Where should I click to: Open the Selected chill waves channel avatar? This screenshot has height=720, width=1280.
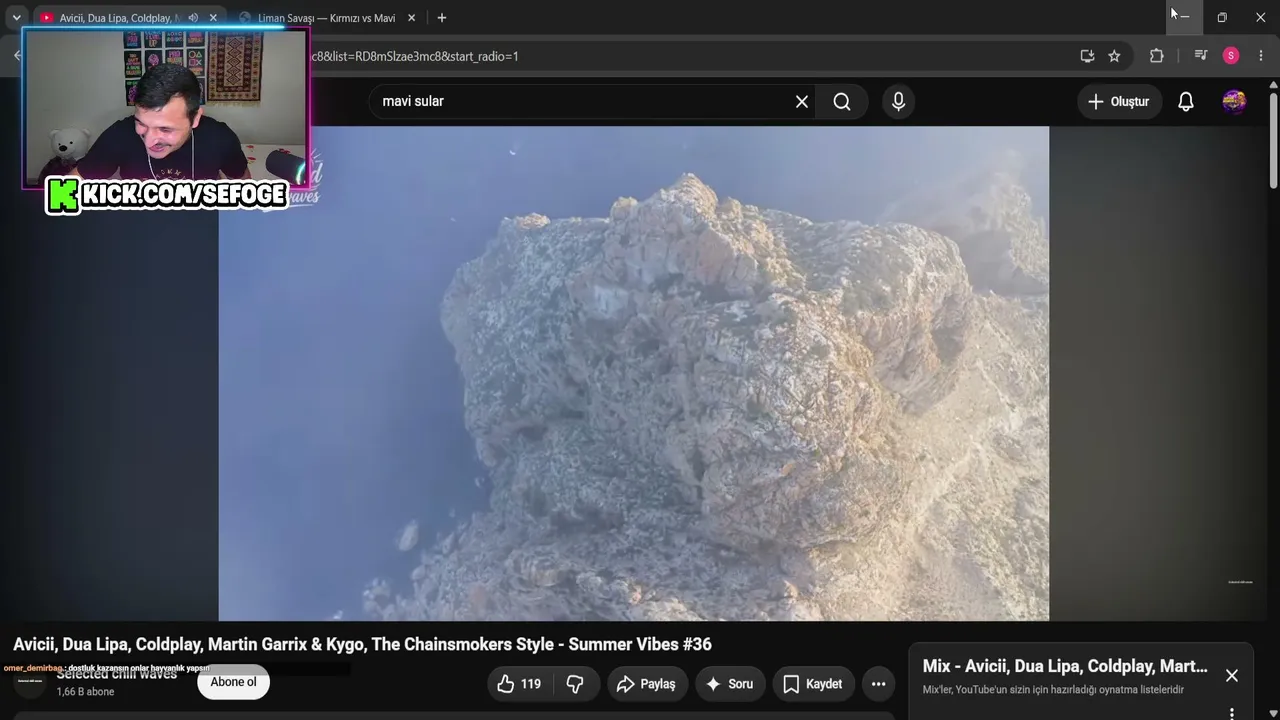click(x=29, y=682)
